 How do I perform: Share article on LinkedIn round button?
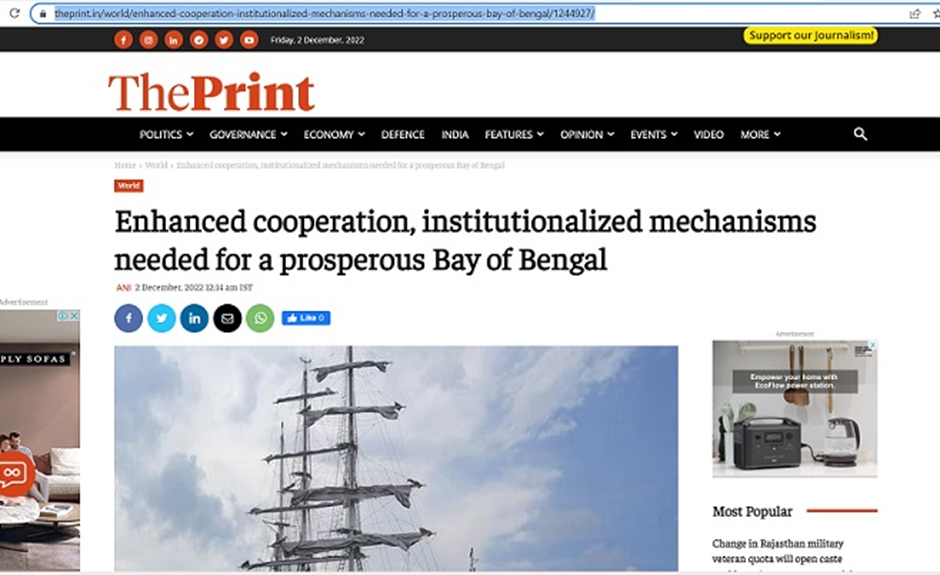tap(194, 318)
